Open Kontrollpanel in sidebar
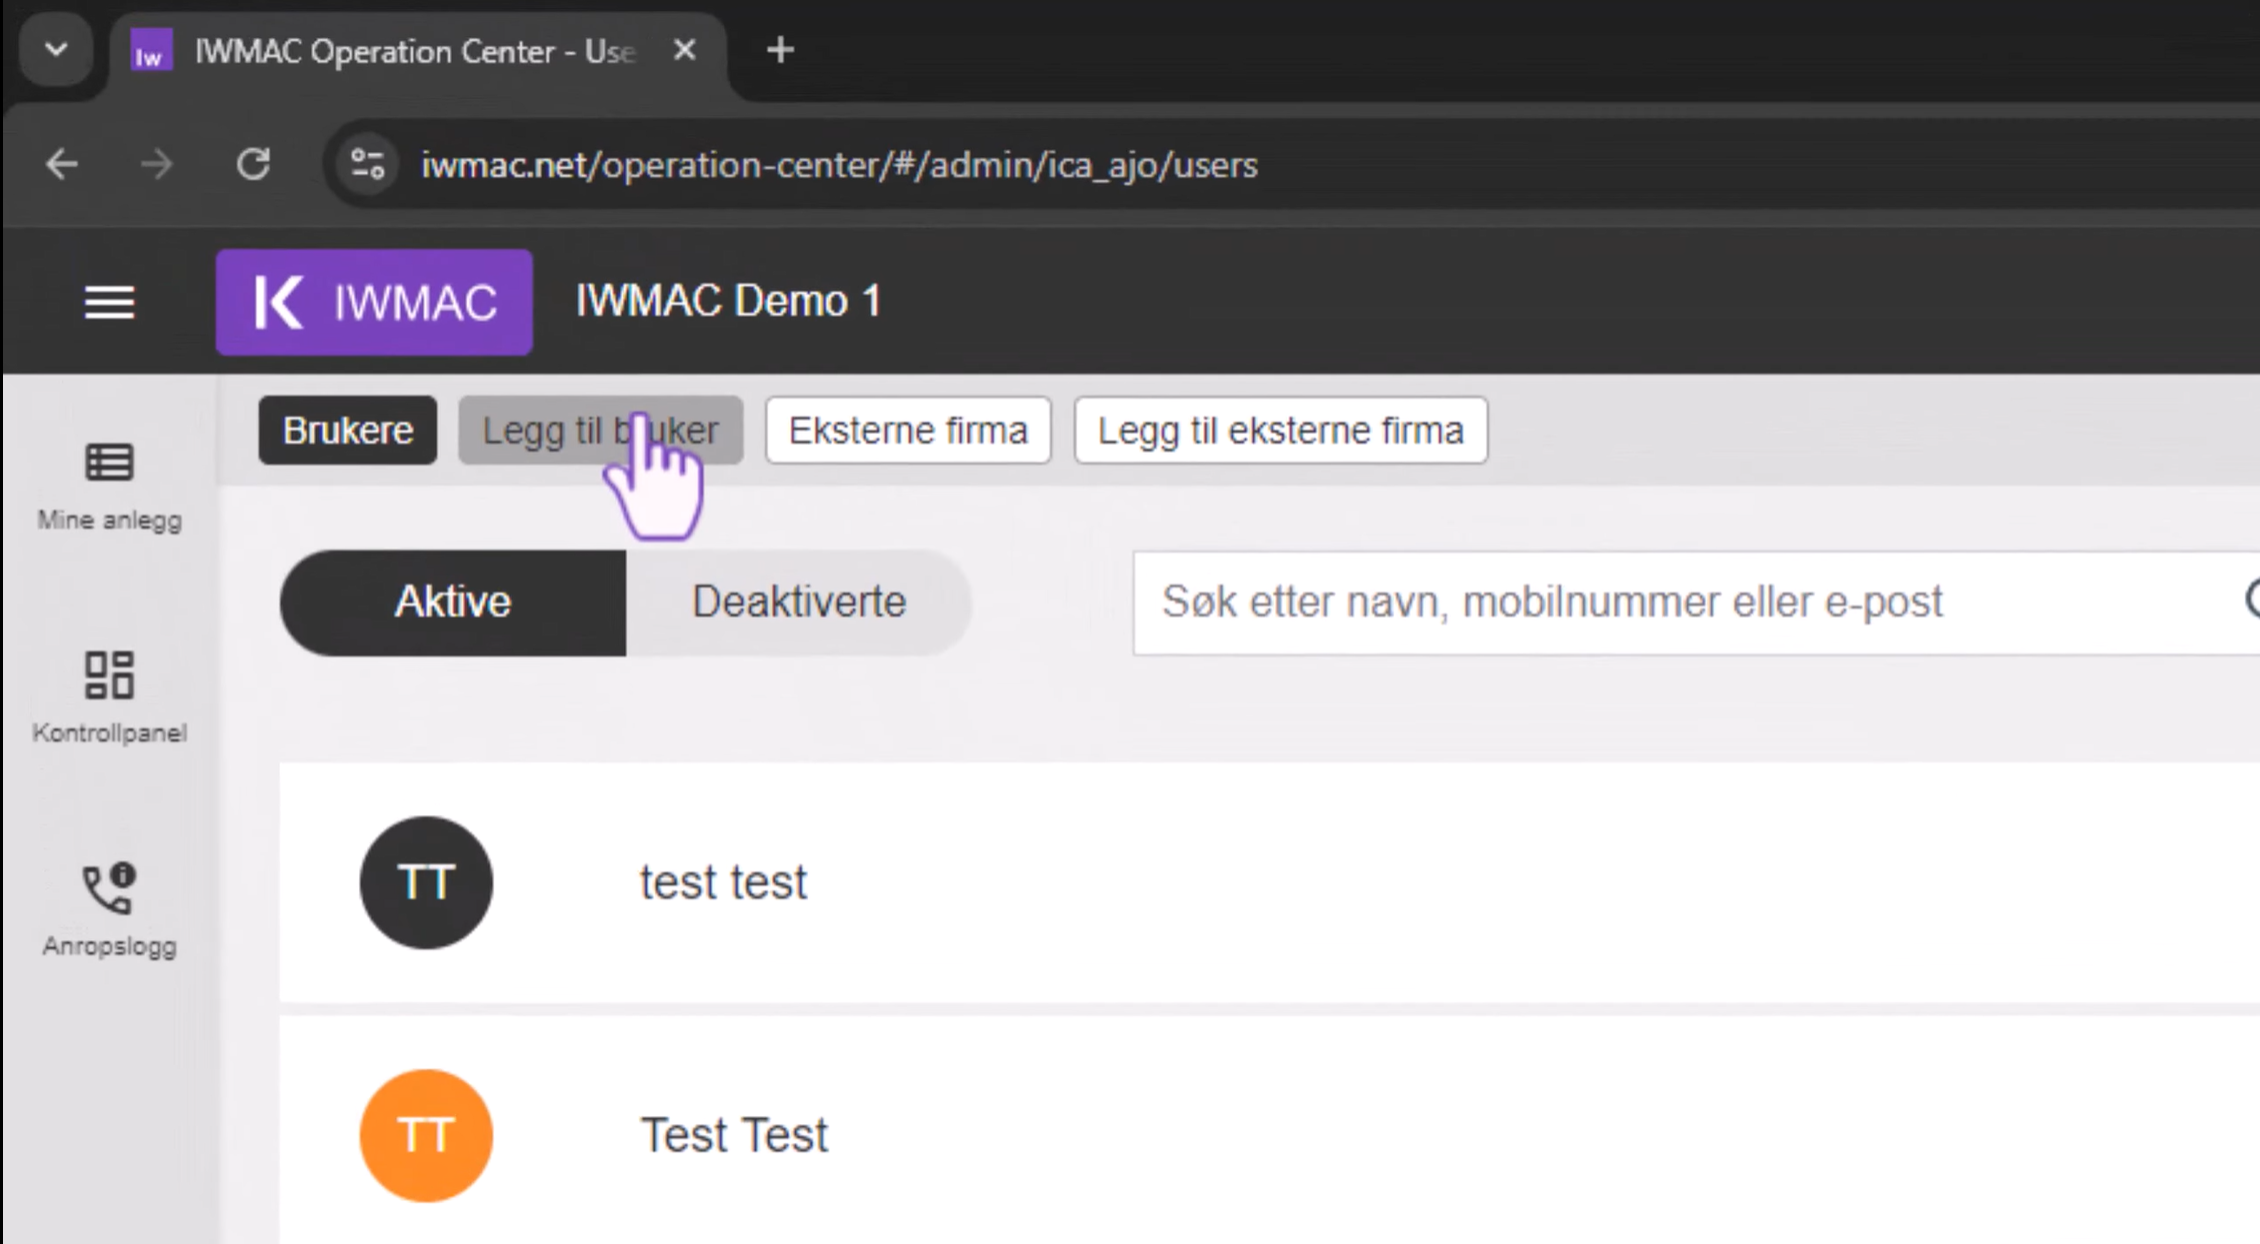2260x1244 pixels. [x=109, y=698]
